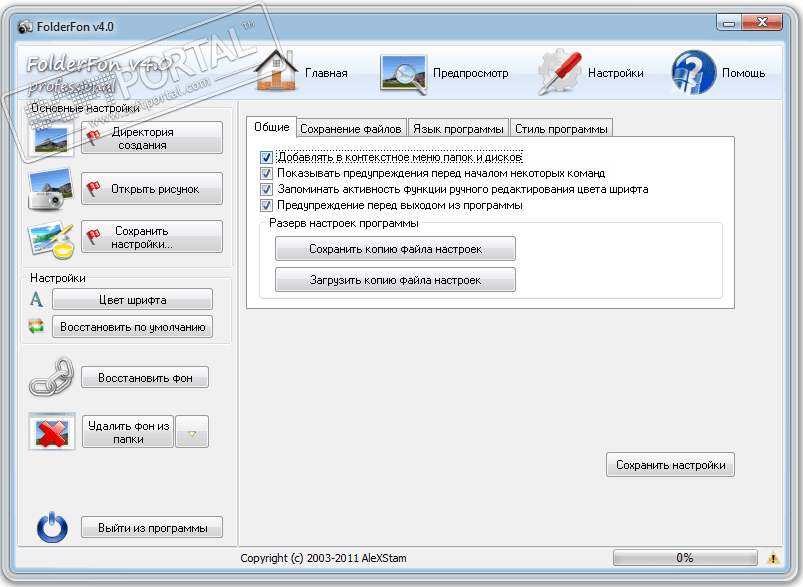This screenshot has width=803, height=587.
Task: Click the Открыть рисунок button
Action: coord(152,188)
